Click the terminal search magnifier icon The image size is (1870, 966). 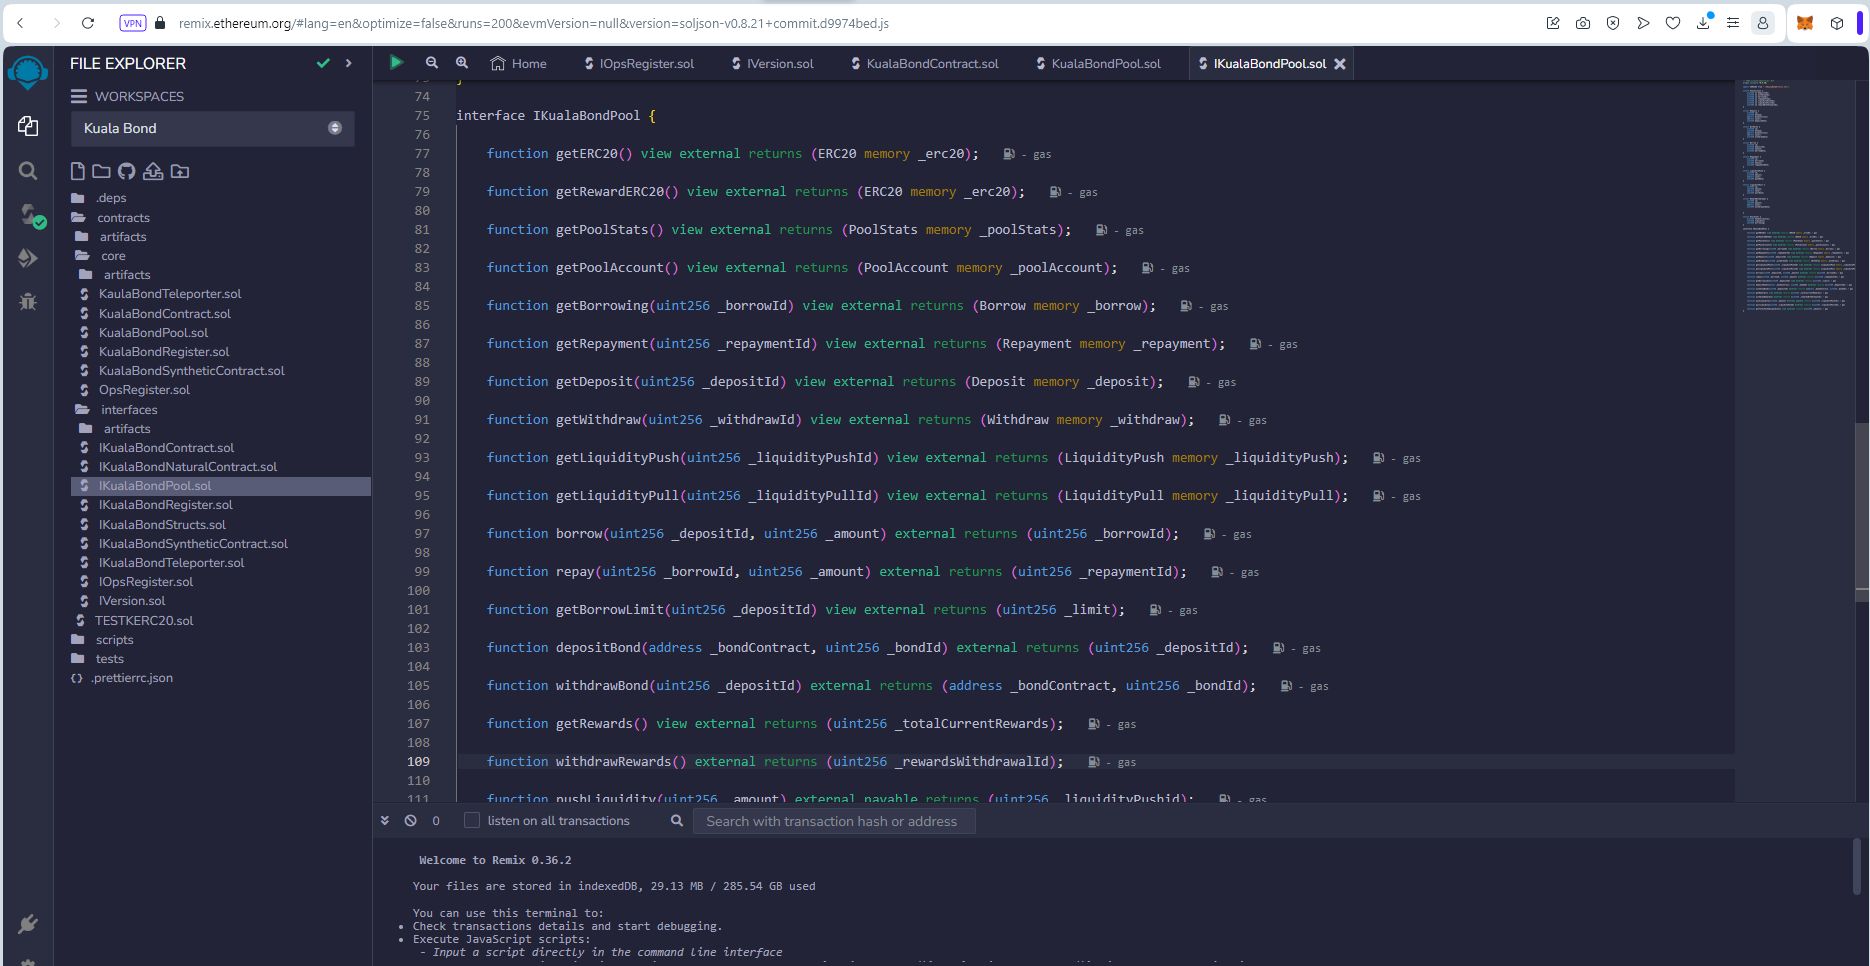pyautogui.click(x=677, y=820)
